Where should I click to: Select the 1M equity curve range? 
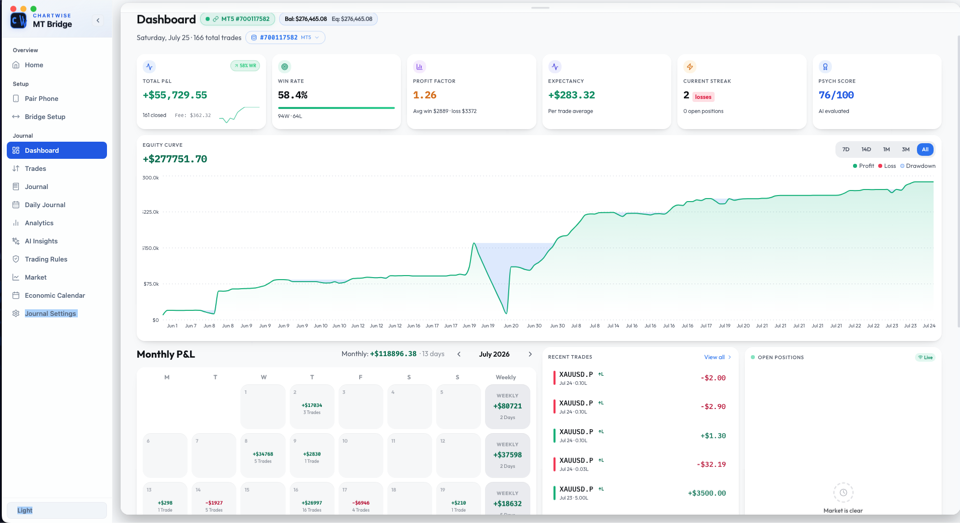886,149
